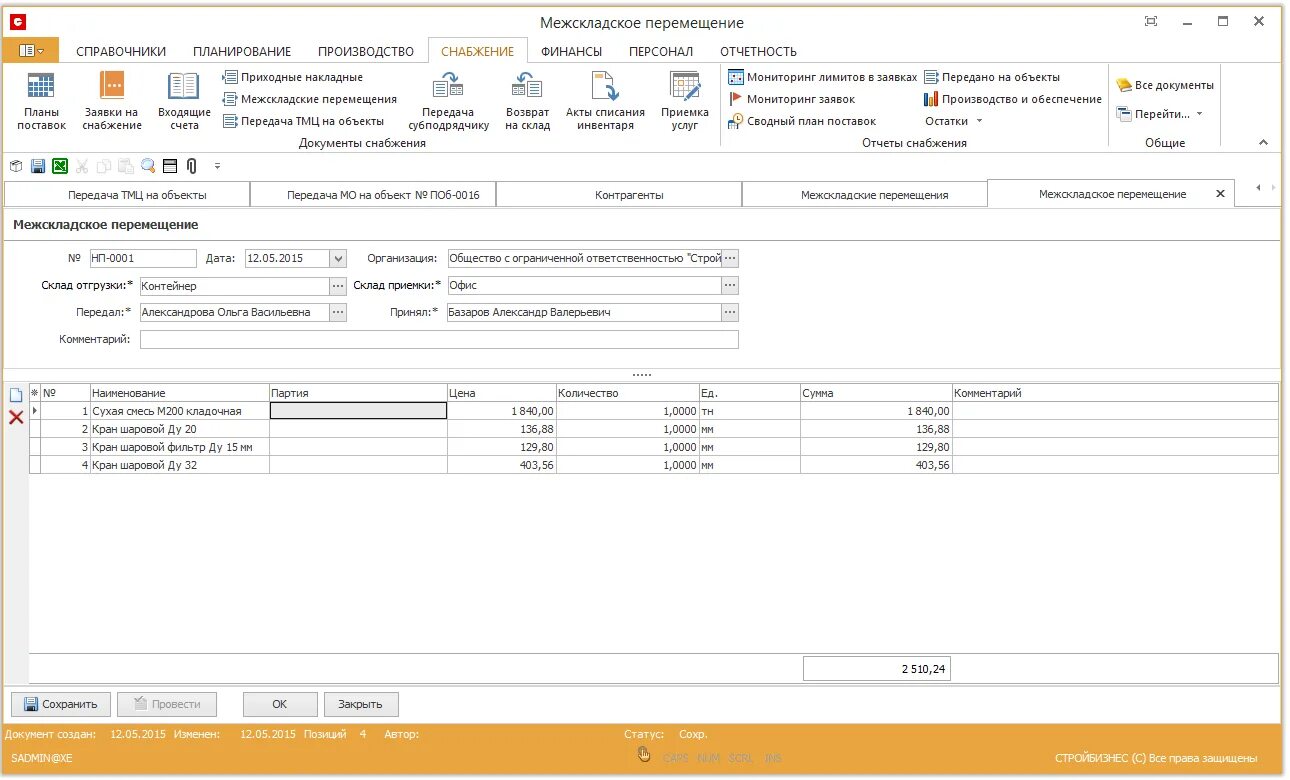
Task: Switch to ПРОИЗВОДСТВО ribbon tab
Action: [x=366, y=51]
